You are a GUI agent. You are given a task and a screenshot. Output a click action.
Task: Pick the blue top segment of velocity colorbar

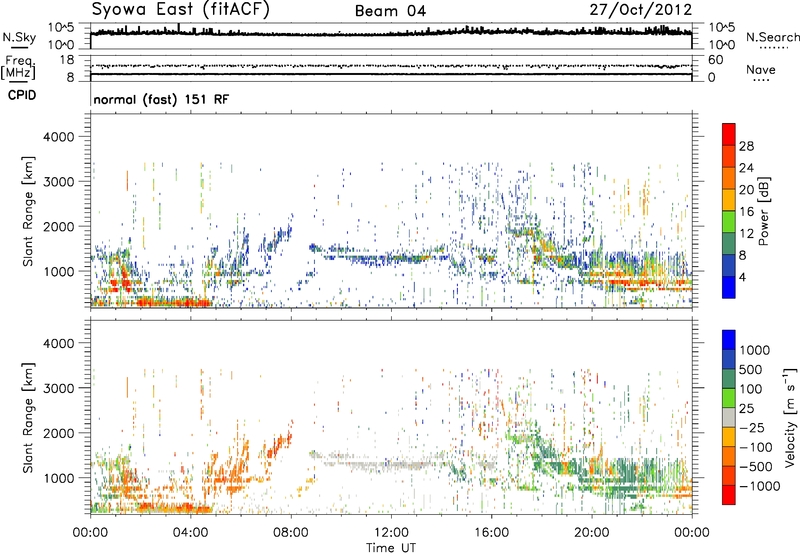pos(729,339)
